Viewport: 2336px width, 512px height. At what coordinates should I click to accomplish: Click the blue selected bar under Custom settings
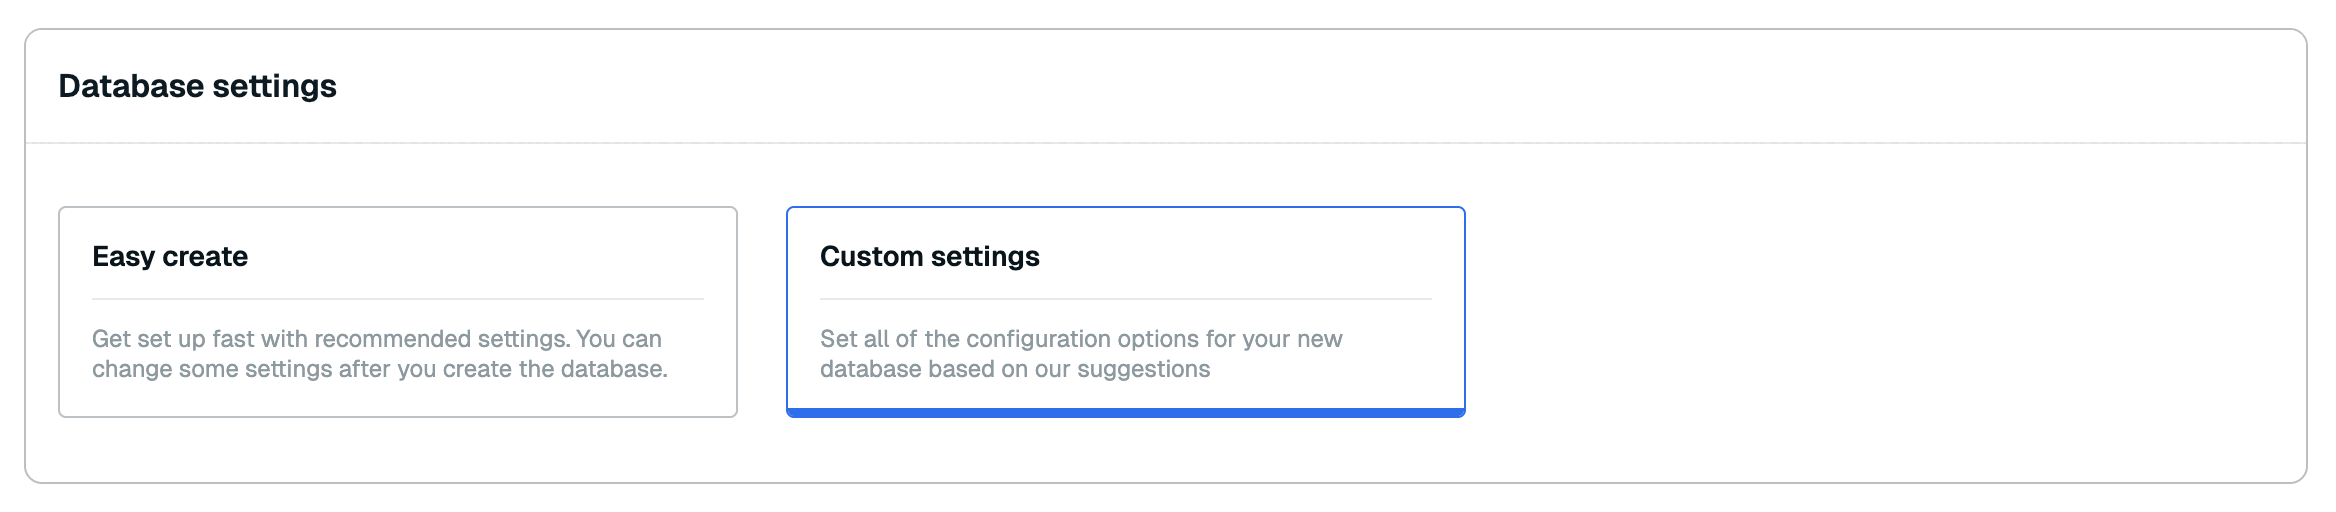[x=1125, y=412]
